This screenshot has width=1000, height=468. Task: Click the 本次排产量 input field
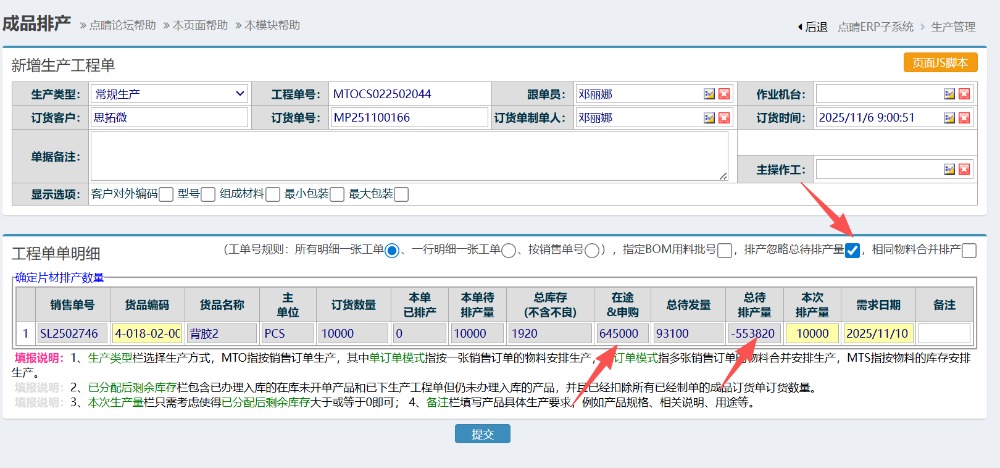812,333
